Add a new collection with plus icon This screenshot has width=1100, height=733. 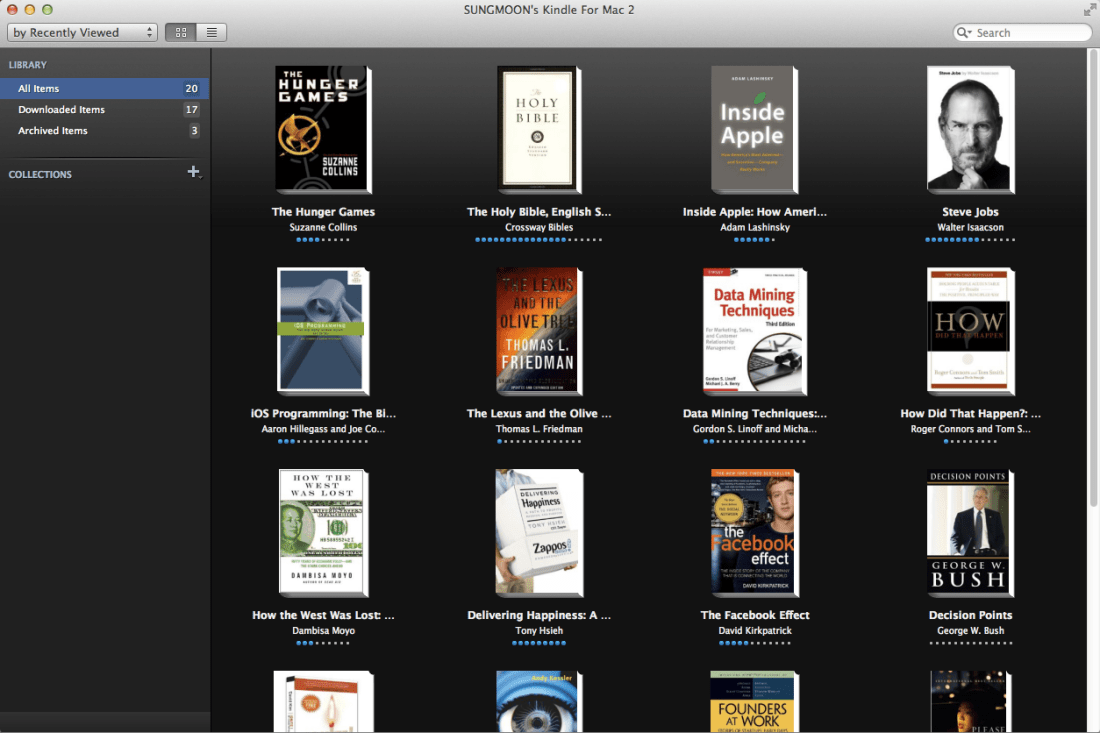click(193, 172)
